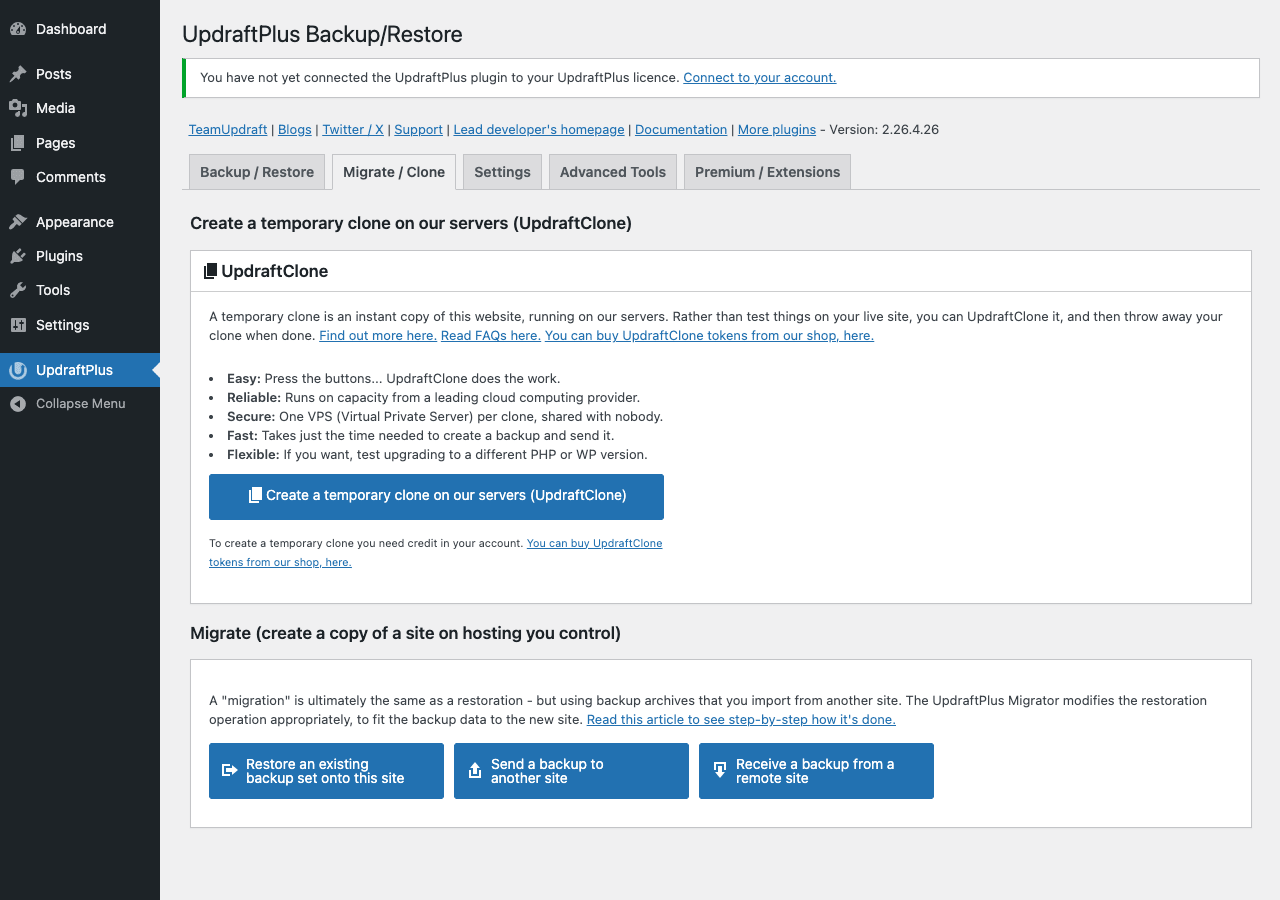Select the Migrate / Clone tab
Screen dimensions: 1280x900
(394, 172)
